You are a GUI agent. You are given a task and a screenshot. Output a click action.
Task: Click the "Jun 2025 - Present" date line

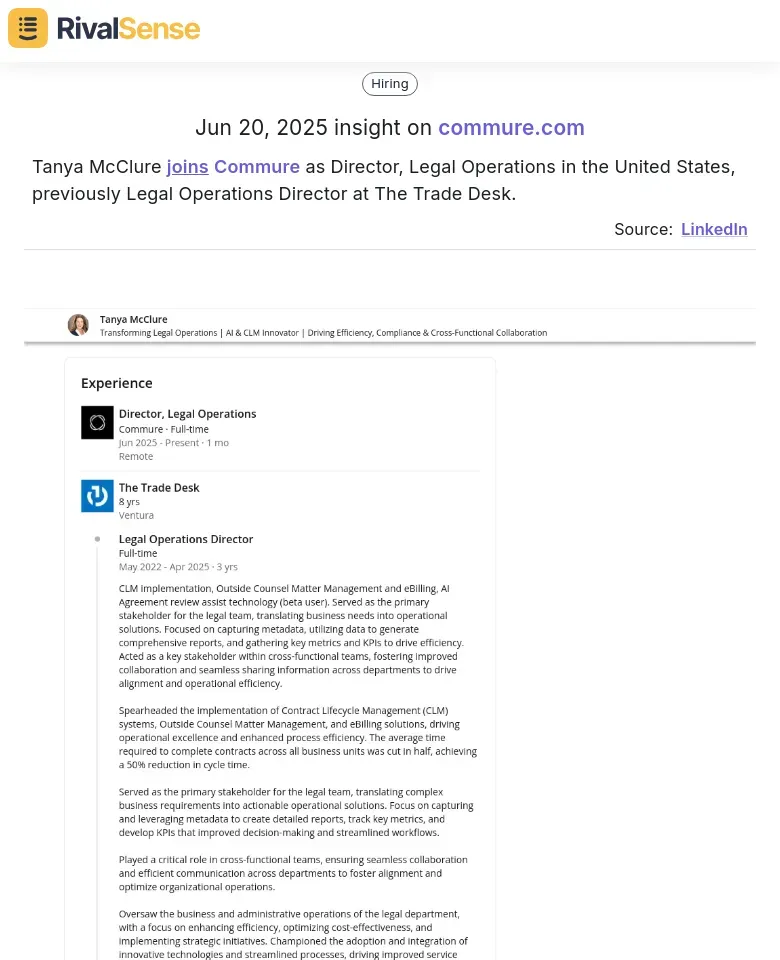pyautogui.click(x=174, y=443)
